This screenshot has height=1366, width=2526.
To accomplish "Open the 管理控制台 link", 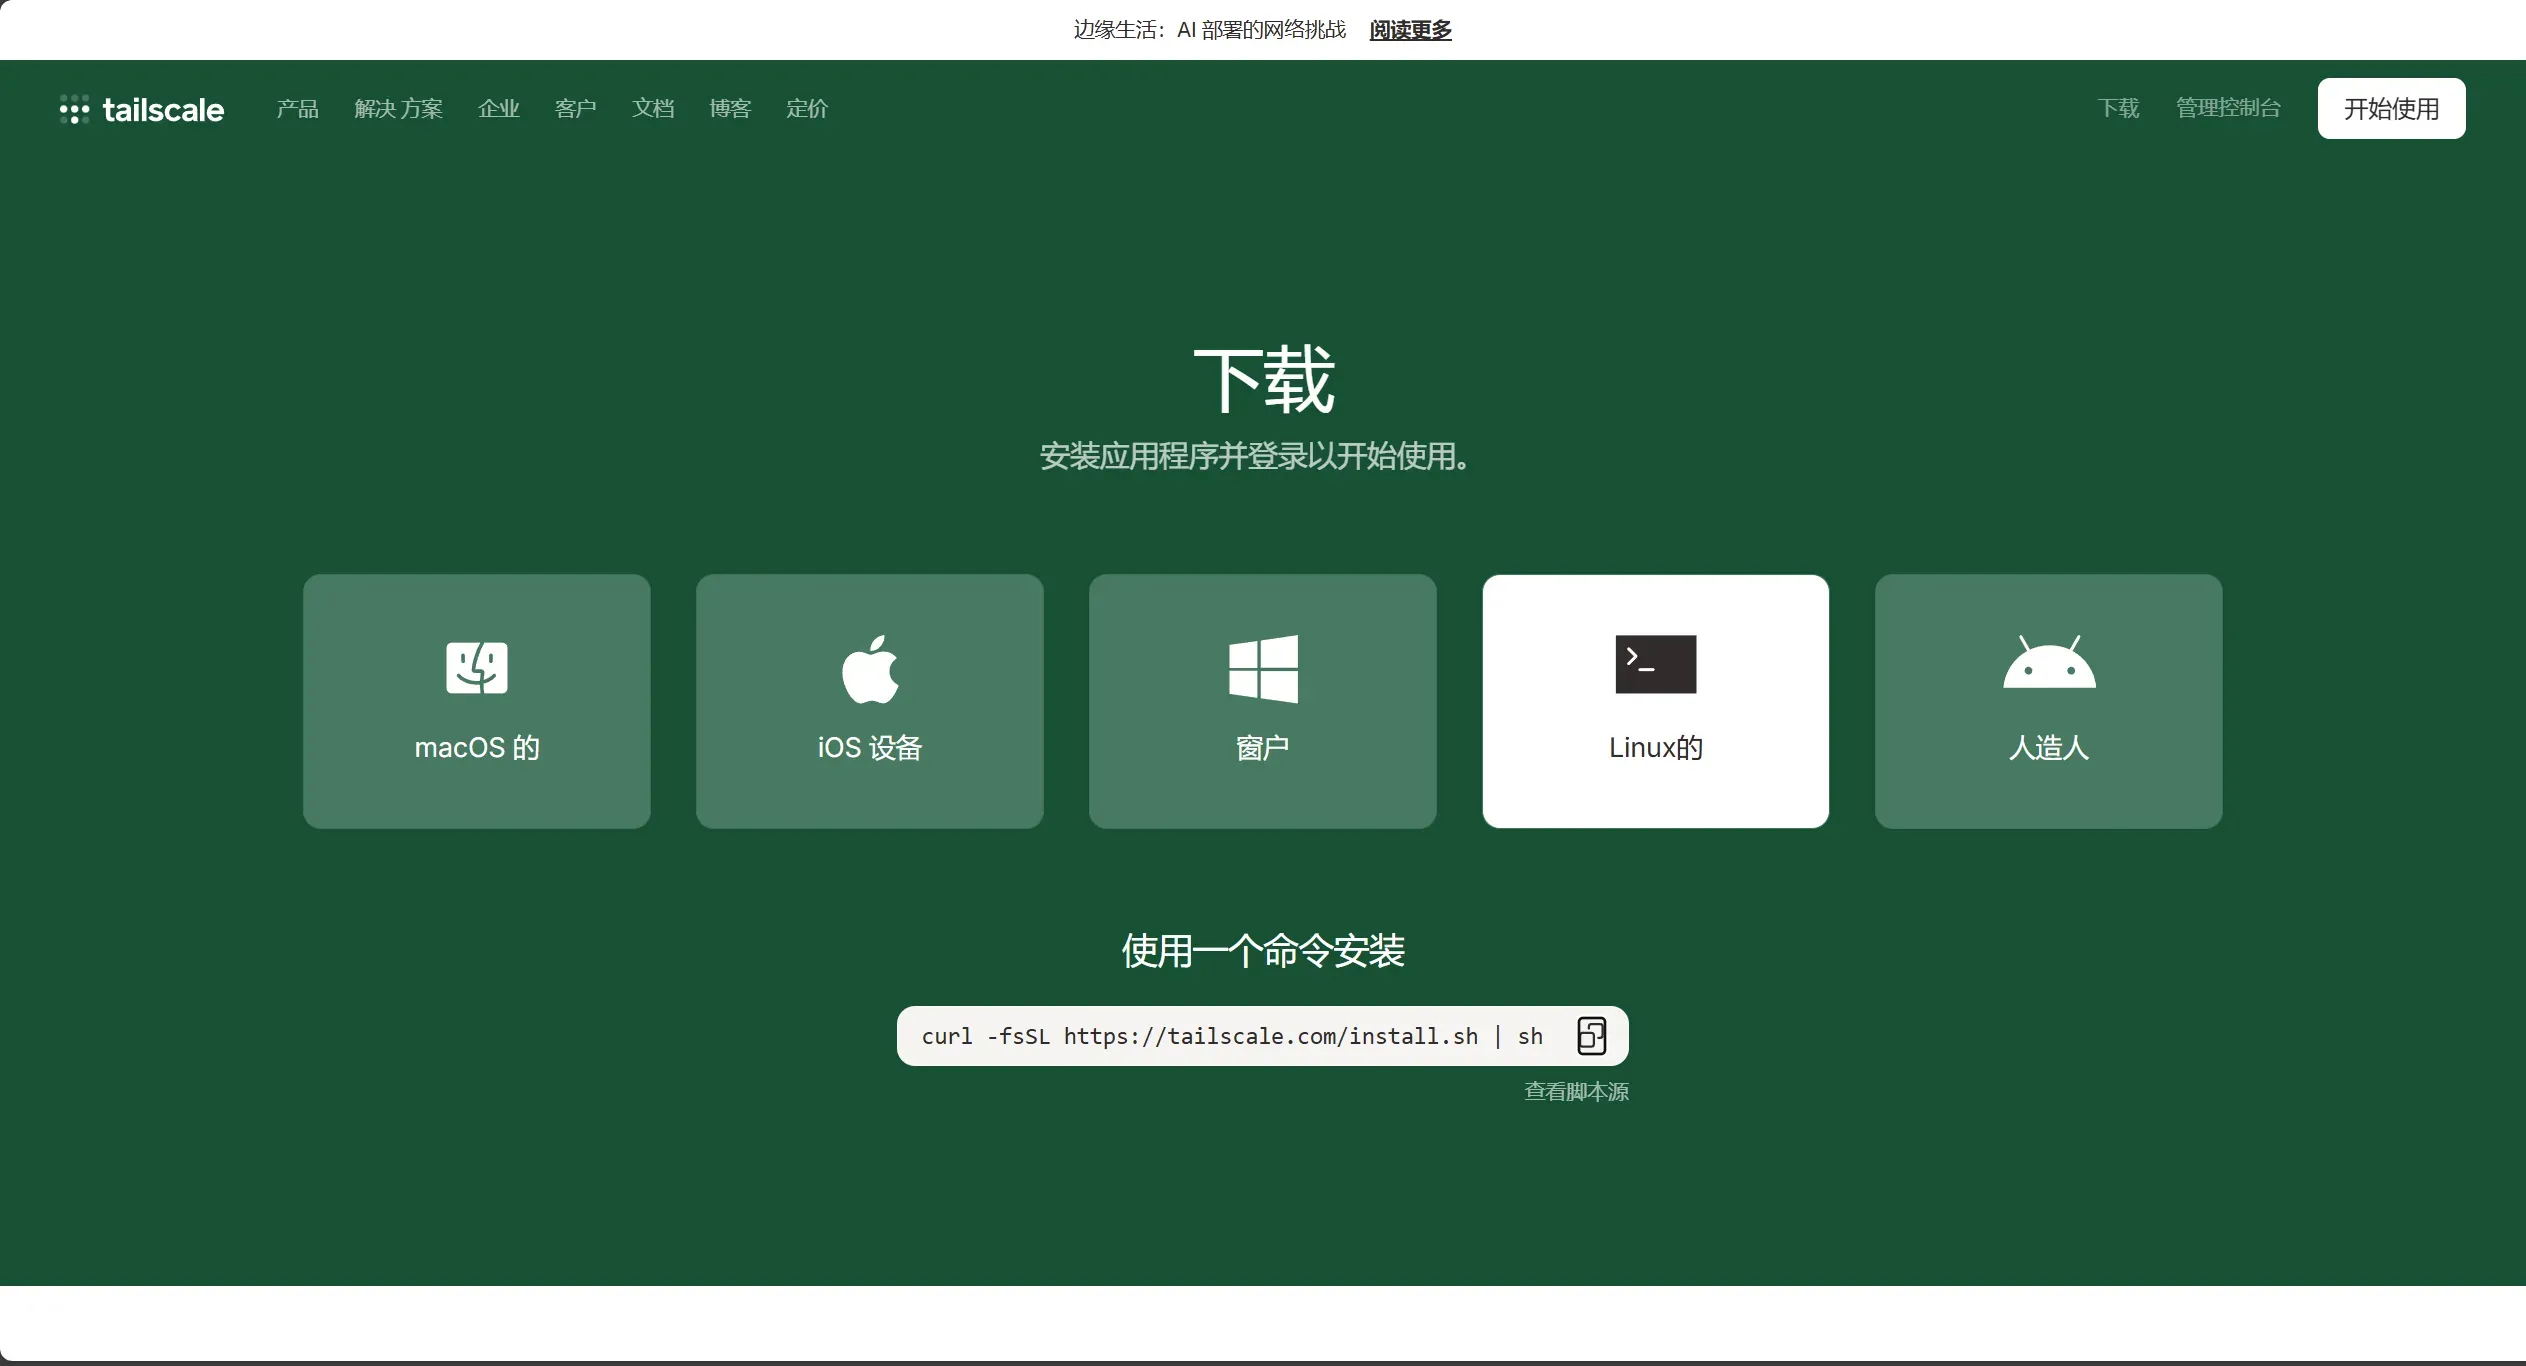I will [x=2228, y=108].
